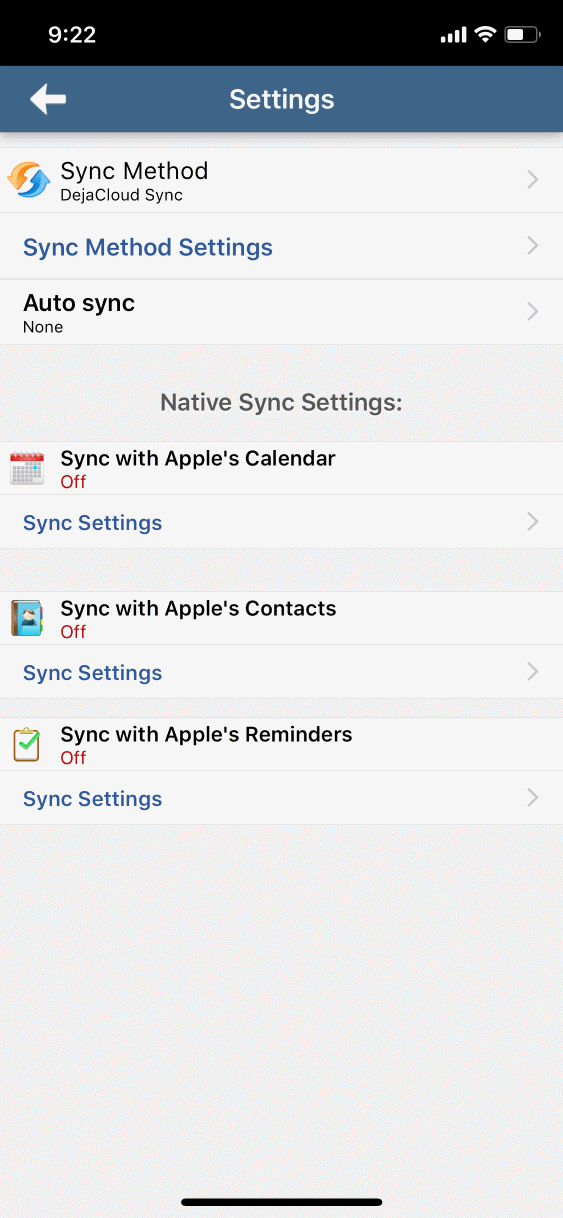Tap the Reminders clipboard checkmark icon
Image resolution: width=563 pixels, height=1218 pixels.
click(x=27, y=745)
